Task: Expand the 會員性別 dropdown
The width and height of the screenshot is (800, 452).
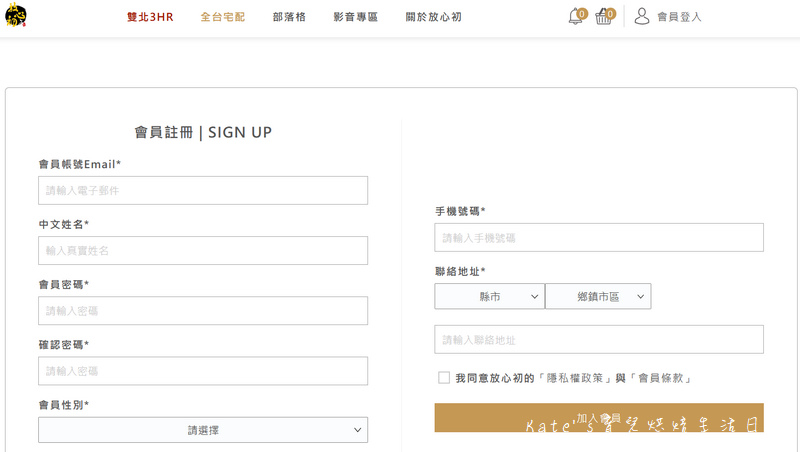Action: [x=203, y=430]
